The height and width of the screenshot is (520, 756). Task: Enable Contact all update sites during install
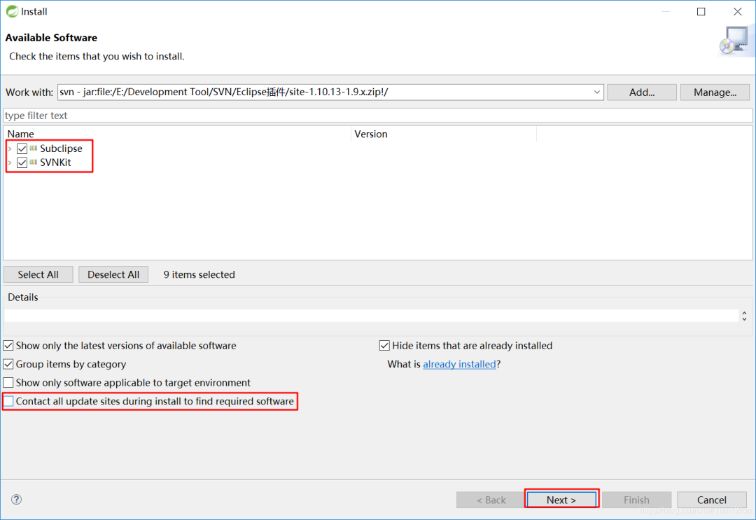(8, 401)
